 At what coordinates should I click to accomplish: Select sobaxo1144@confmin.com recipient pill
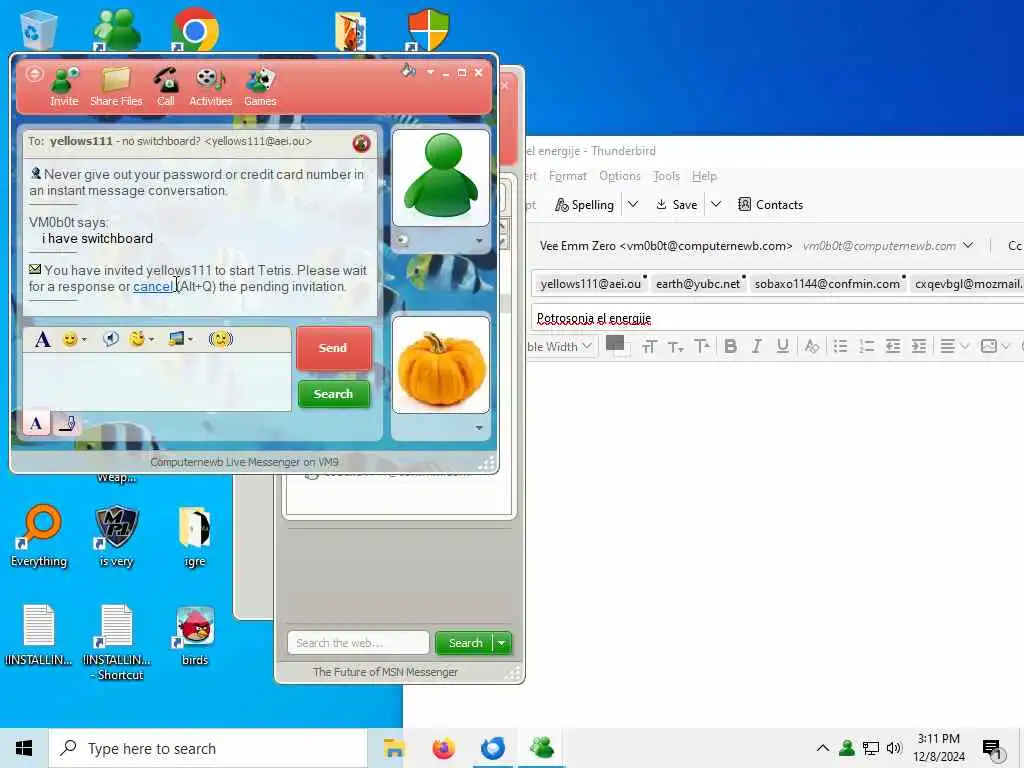(829, 284)
